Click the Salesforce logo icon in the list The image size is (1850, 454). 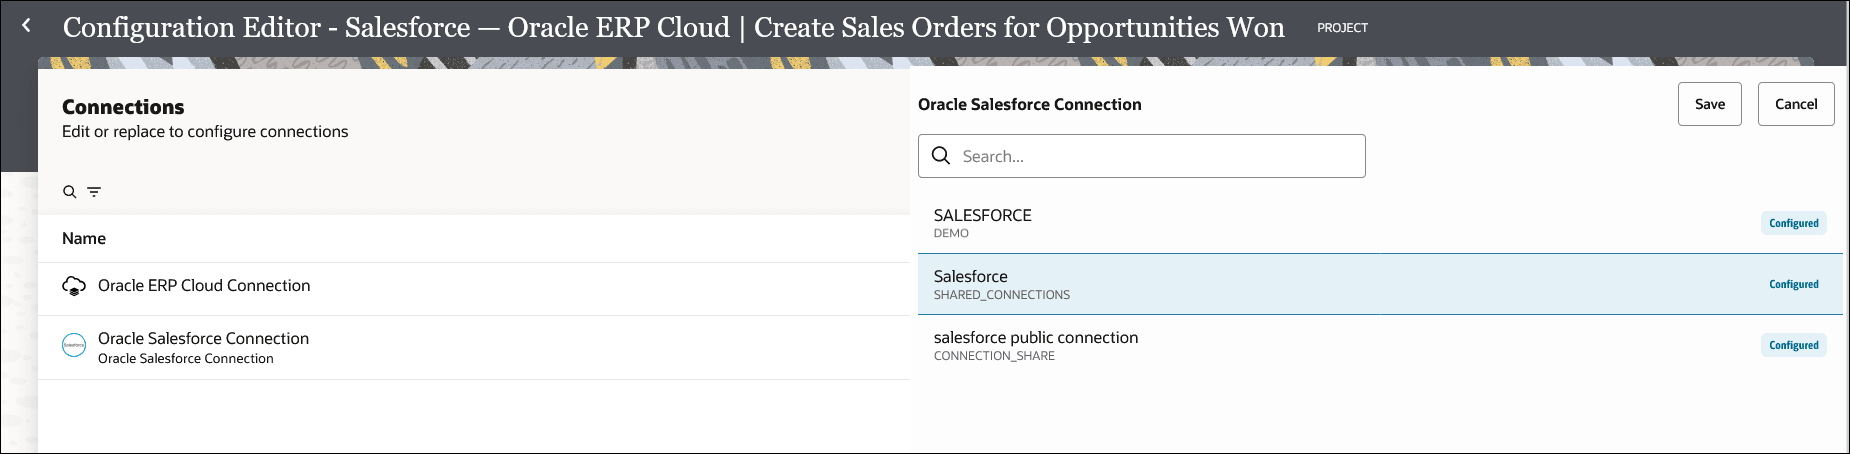[74, 346]
